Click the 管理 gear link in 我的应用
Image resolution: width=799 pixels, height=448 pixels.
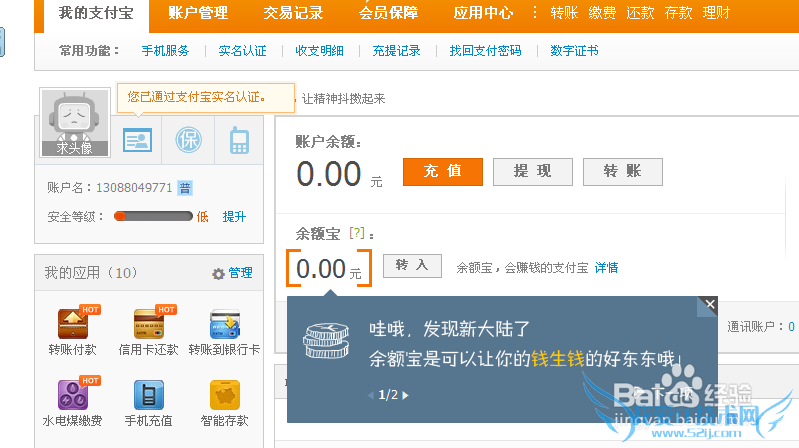pyautogui.click(x=232, y=273)
